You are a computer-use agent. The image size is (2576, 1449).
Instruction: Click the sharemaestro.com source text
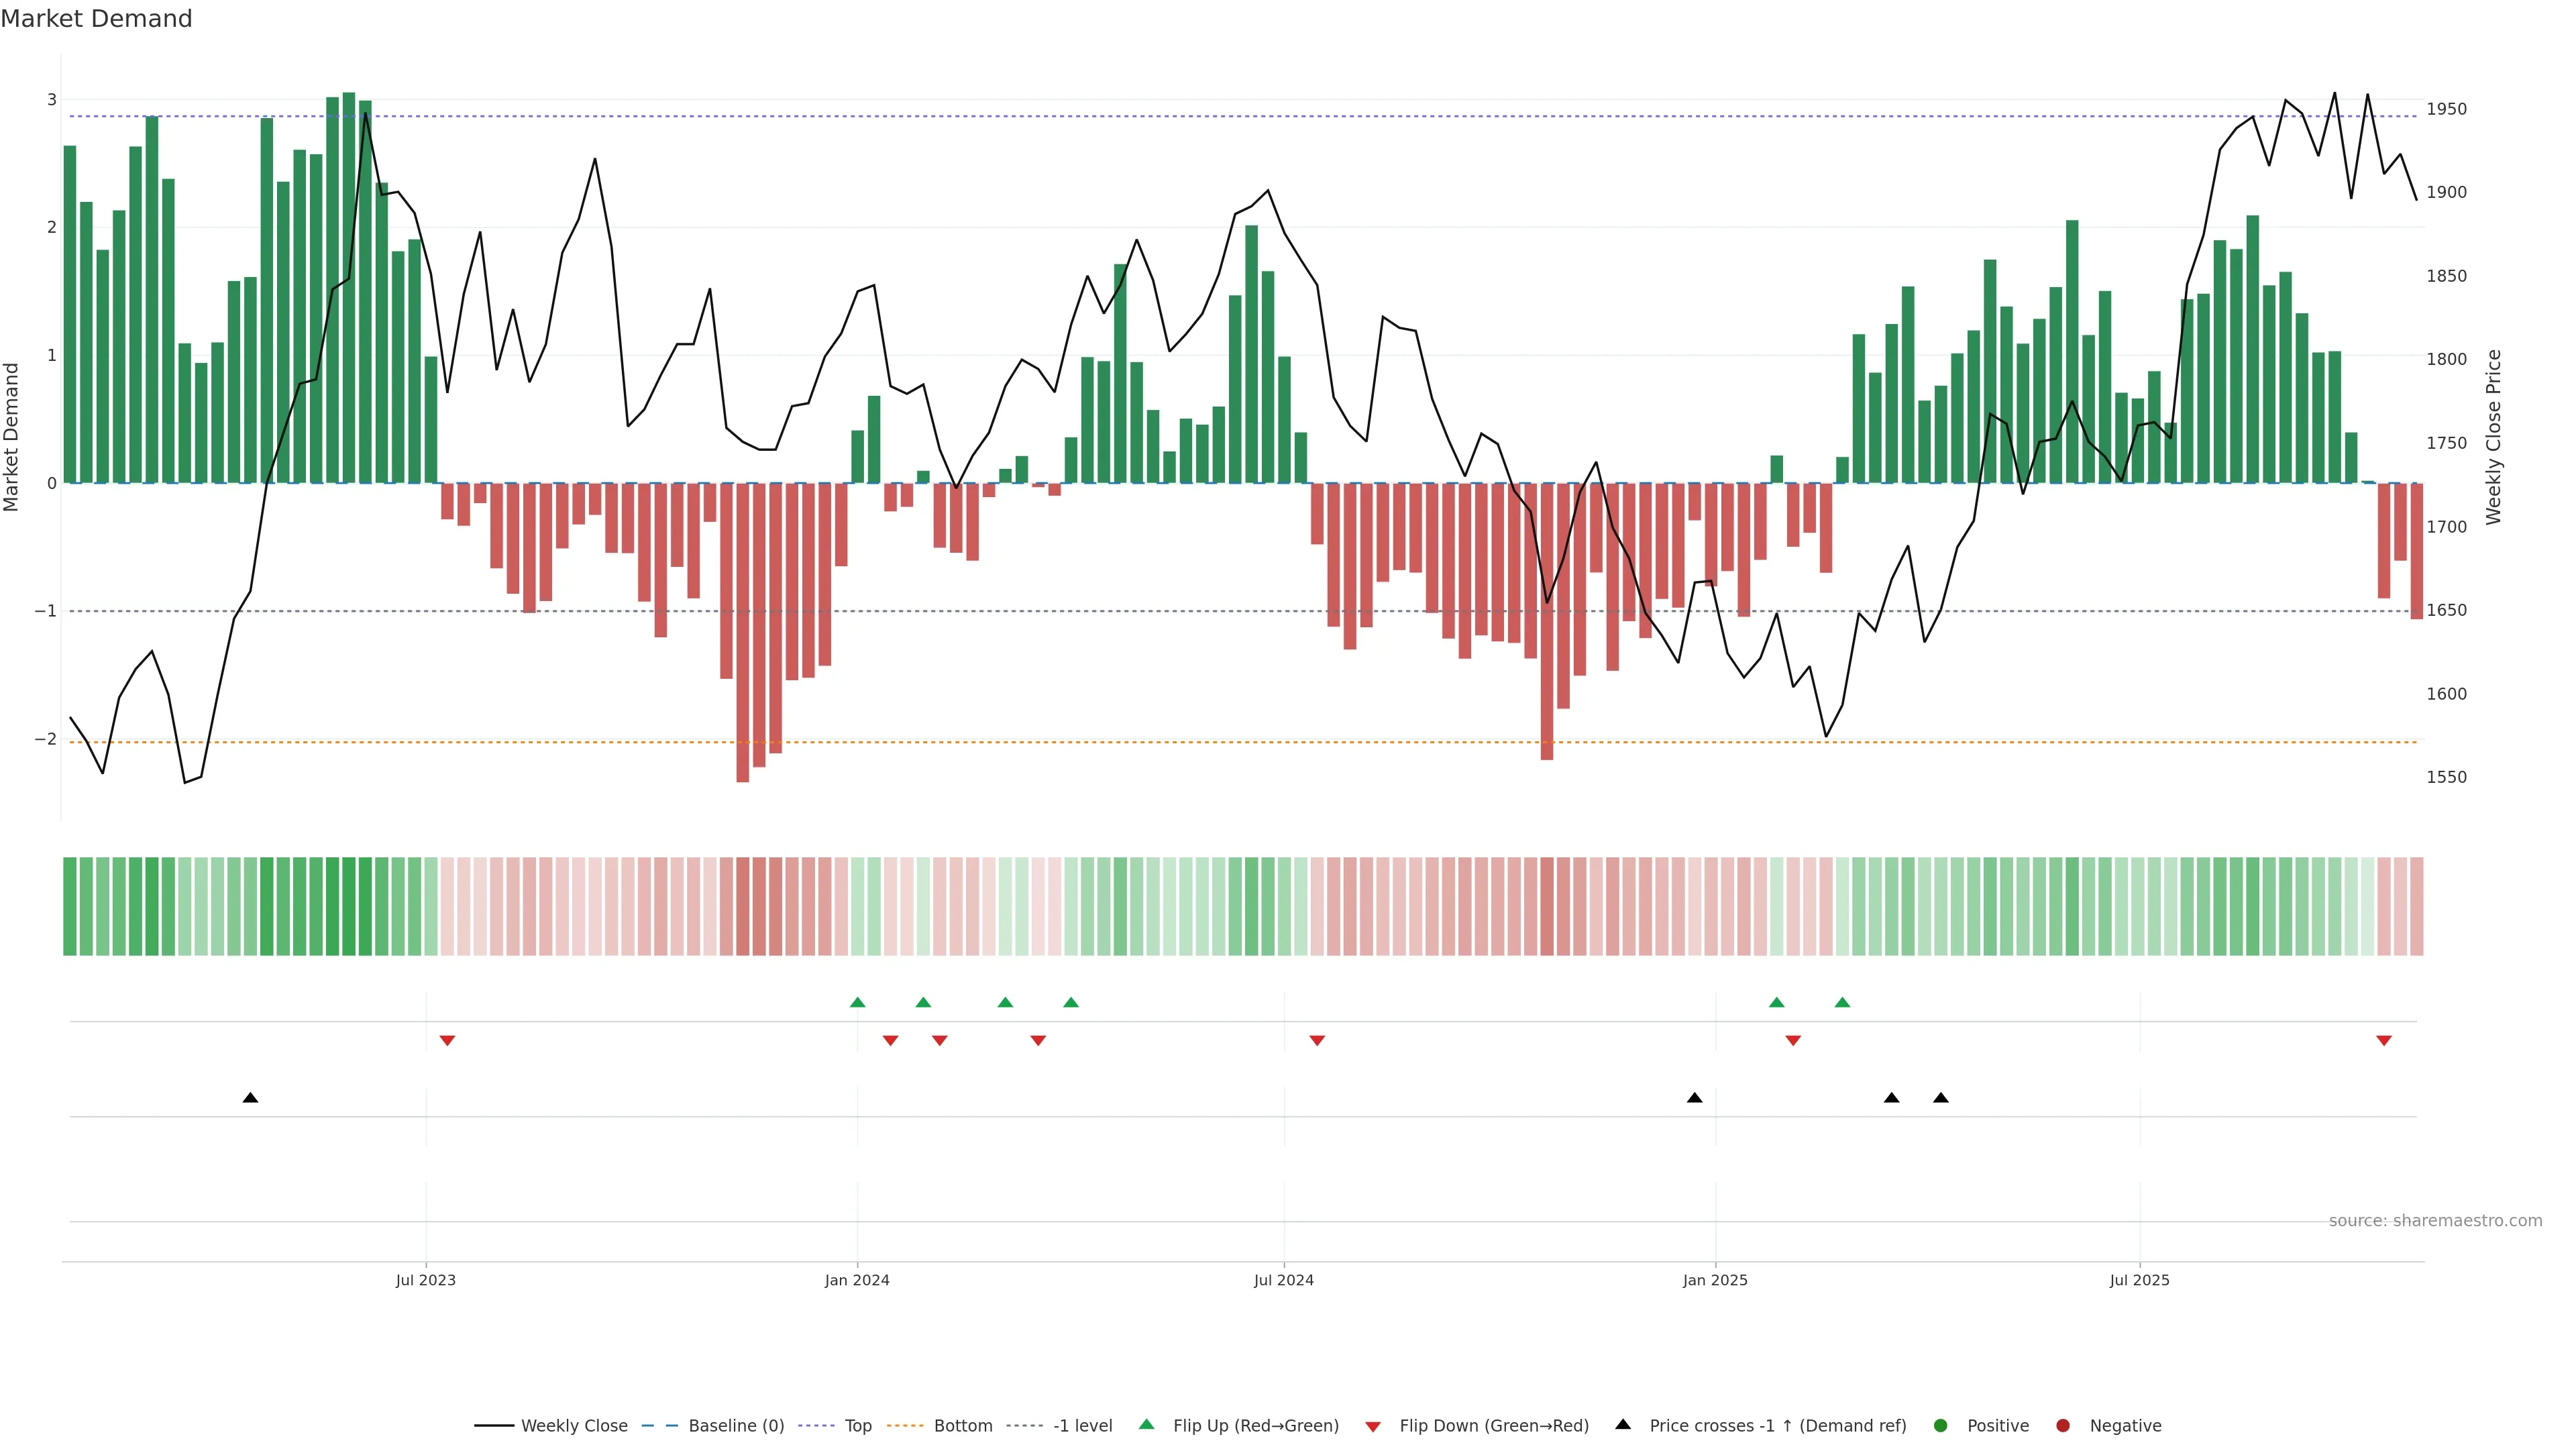pyautogui.click(x=2435, y=1221)
